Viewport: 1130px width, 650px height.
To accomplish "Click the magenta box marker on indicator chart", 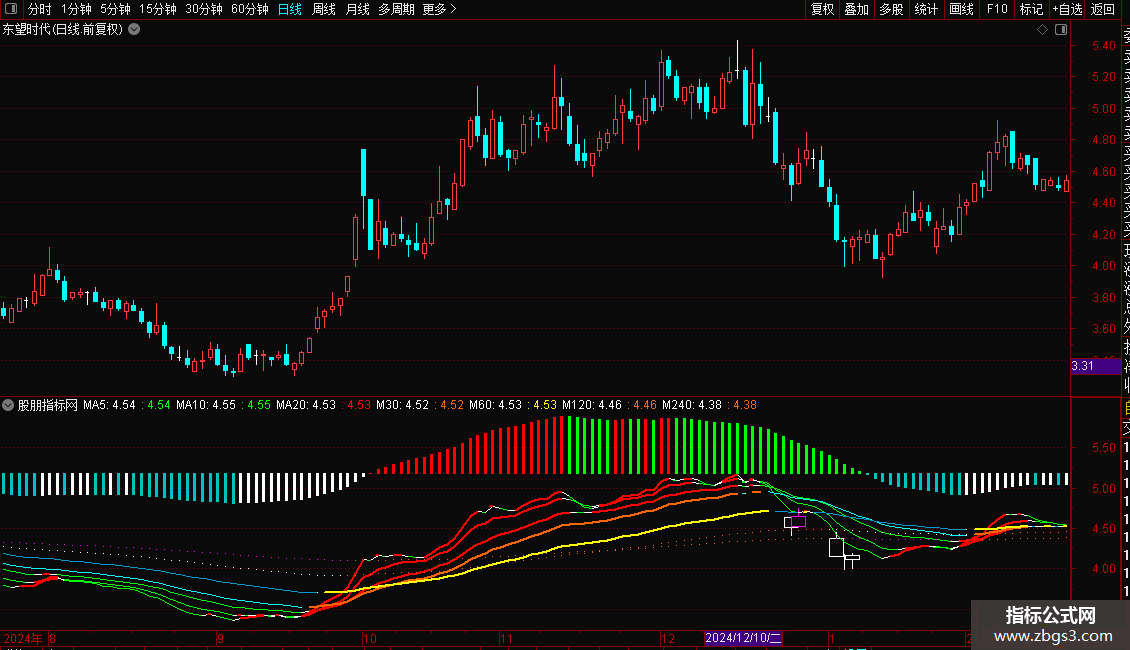I will point(798,521).
